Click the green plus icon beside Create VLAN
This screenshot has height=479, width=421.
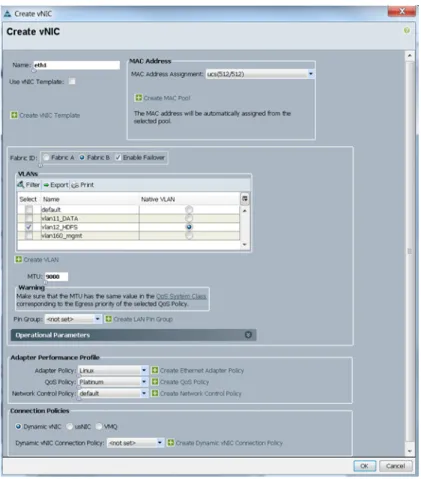click(19, 259)
